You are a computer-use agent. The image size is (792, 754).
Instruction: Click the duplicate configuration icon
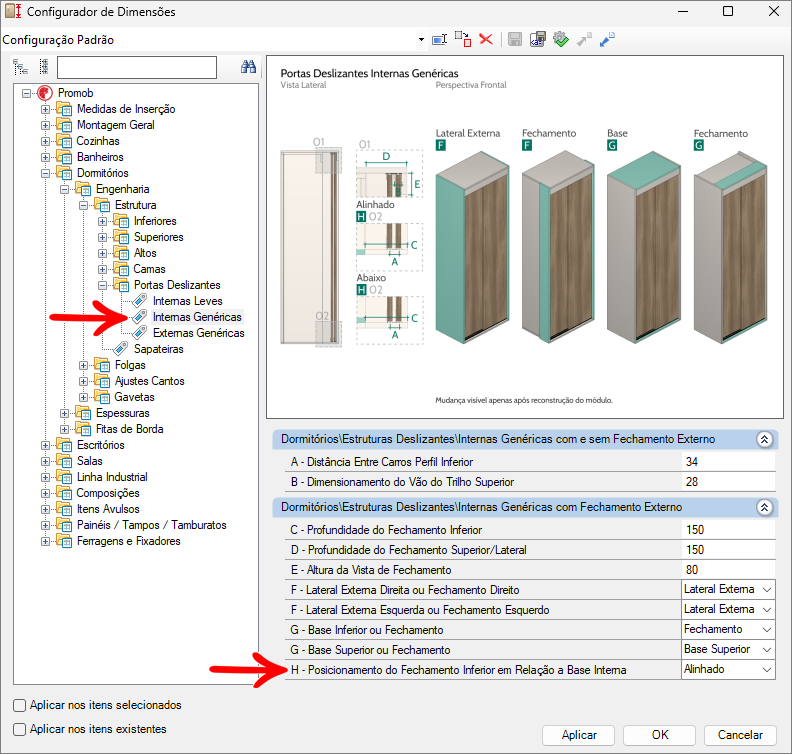(463, 40)
